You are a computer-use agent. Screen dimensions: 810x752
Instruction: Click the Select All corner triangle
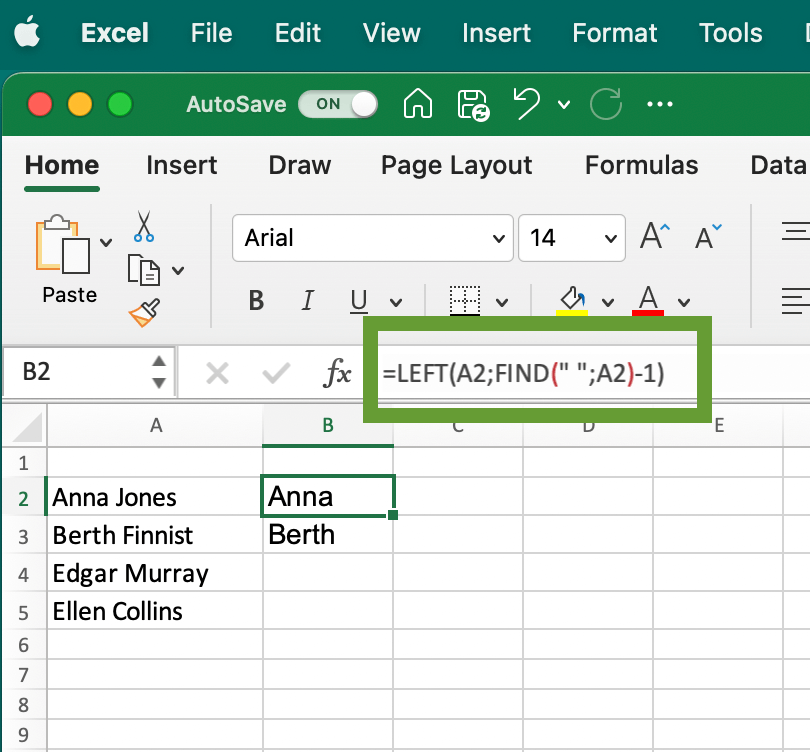[x=25, y=427]
